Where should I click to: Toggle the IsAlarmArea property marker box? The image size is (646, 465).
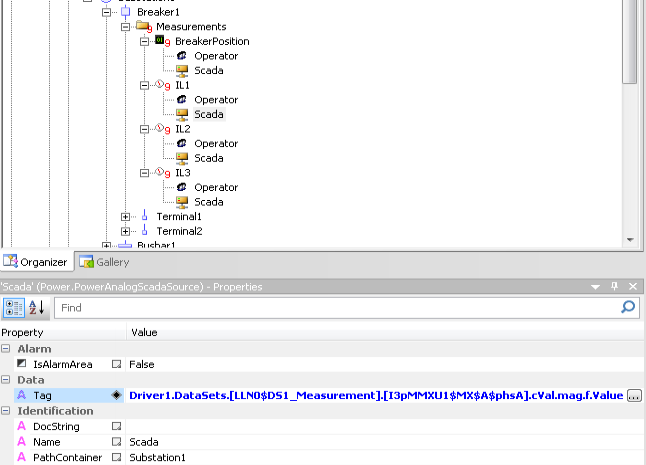(x=117, y=364)
